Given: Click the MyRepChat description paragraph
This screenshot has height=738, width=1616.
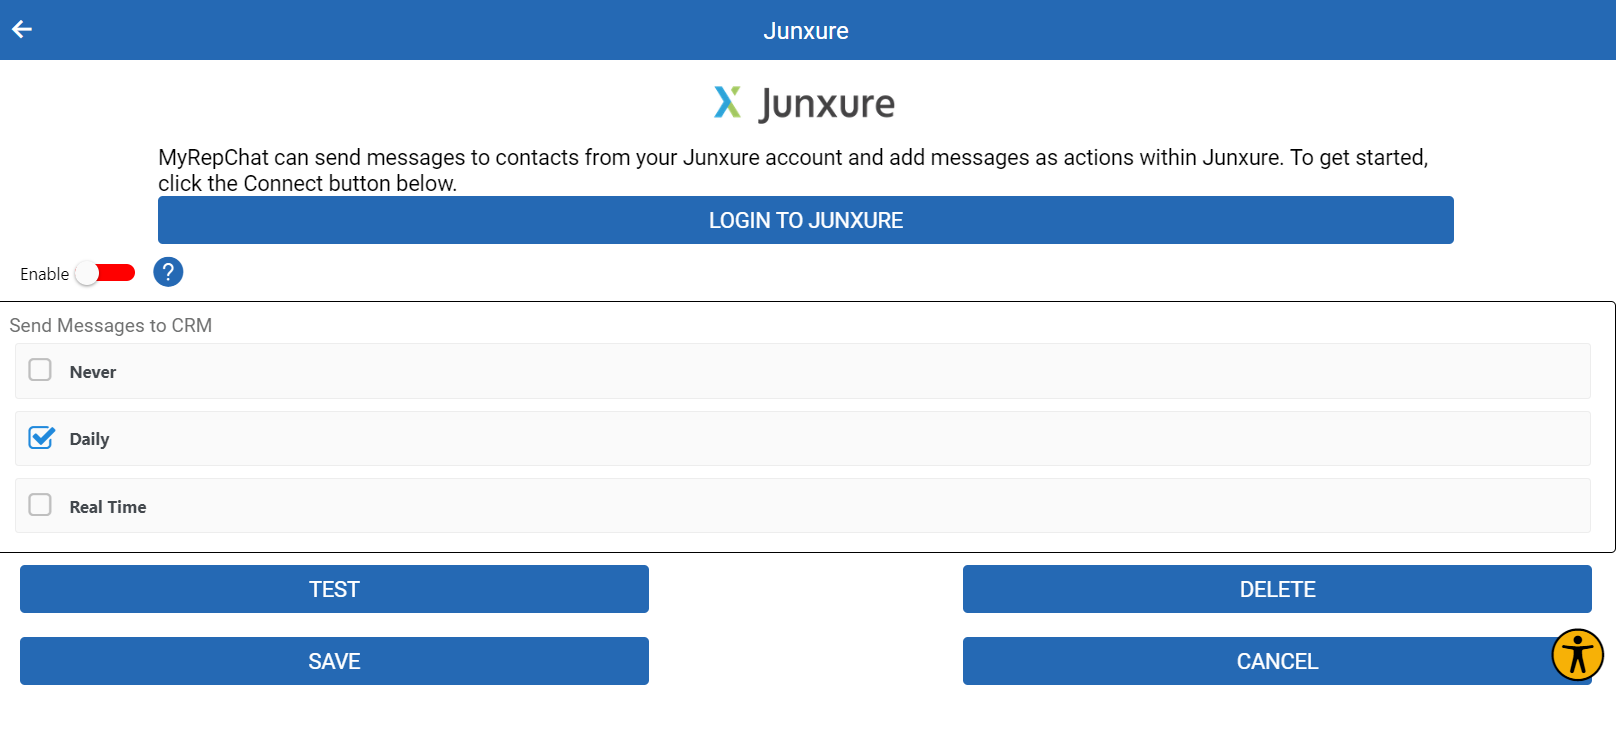Looking at the screenshot, I should (794, 170).
